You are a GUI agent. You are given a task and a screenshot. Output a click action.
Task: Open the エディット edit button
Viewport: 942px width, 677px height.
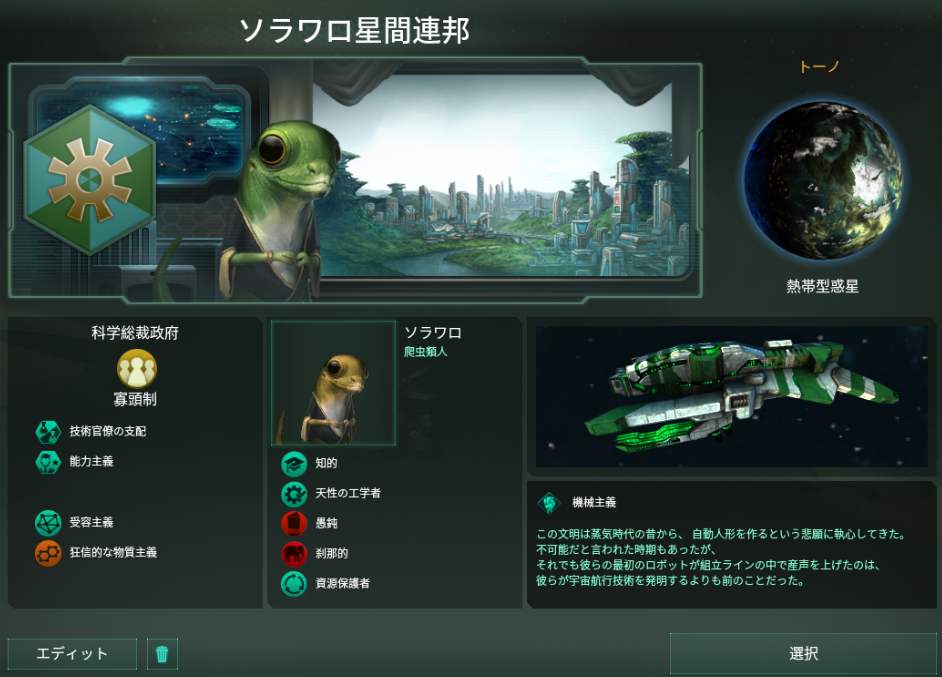[72, 654]
